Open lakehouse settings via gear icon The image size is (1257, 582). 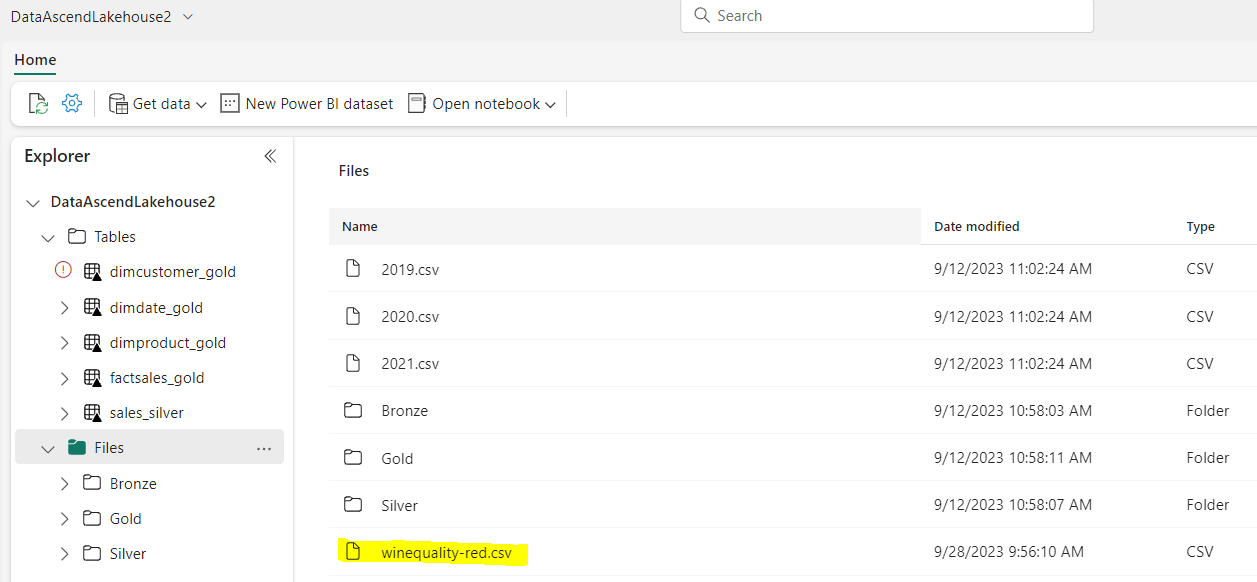pos(70,103)
